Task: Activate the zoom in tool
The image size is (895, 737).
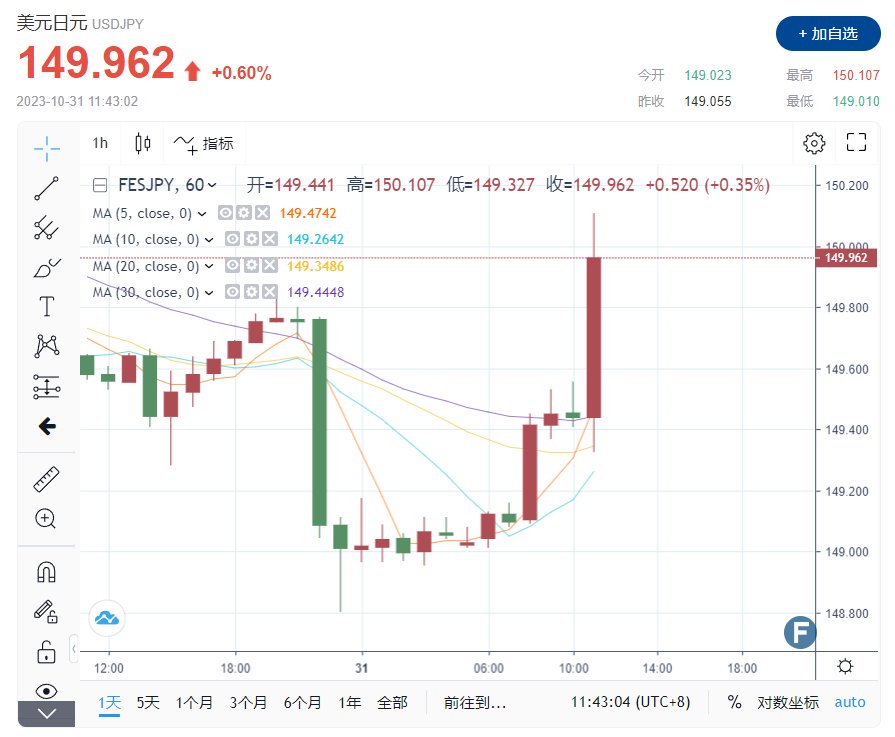Action: tap(47, 518)
